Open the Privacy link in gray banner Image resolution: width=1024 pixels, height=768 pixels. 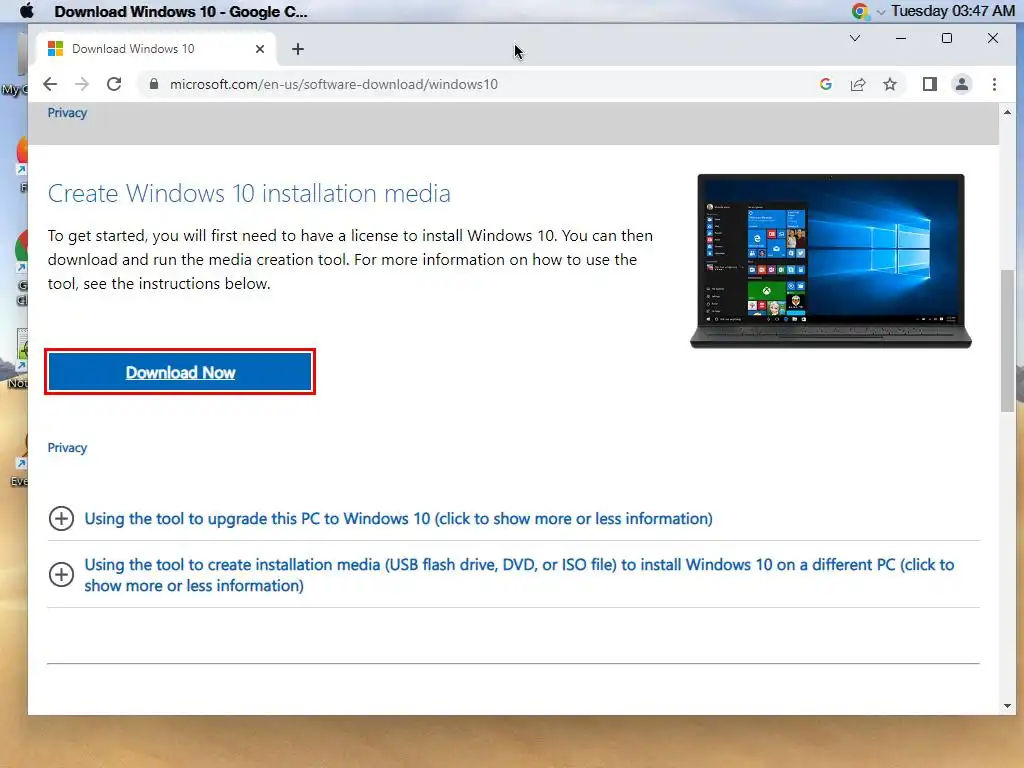67,113
